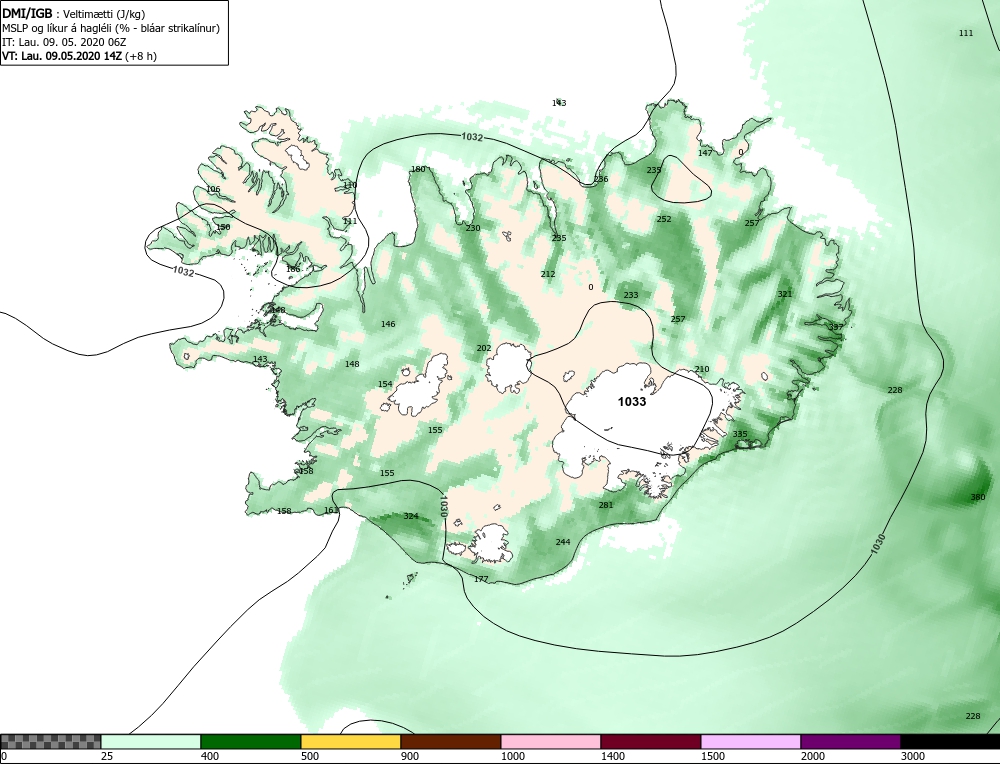Click the legend label 1400
1000x764 pixels.
pos(613,756)
